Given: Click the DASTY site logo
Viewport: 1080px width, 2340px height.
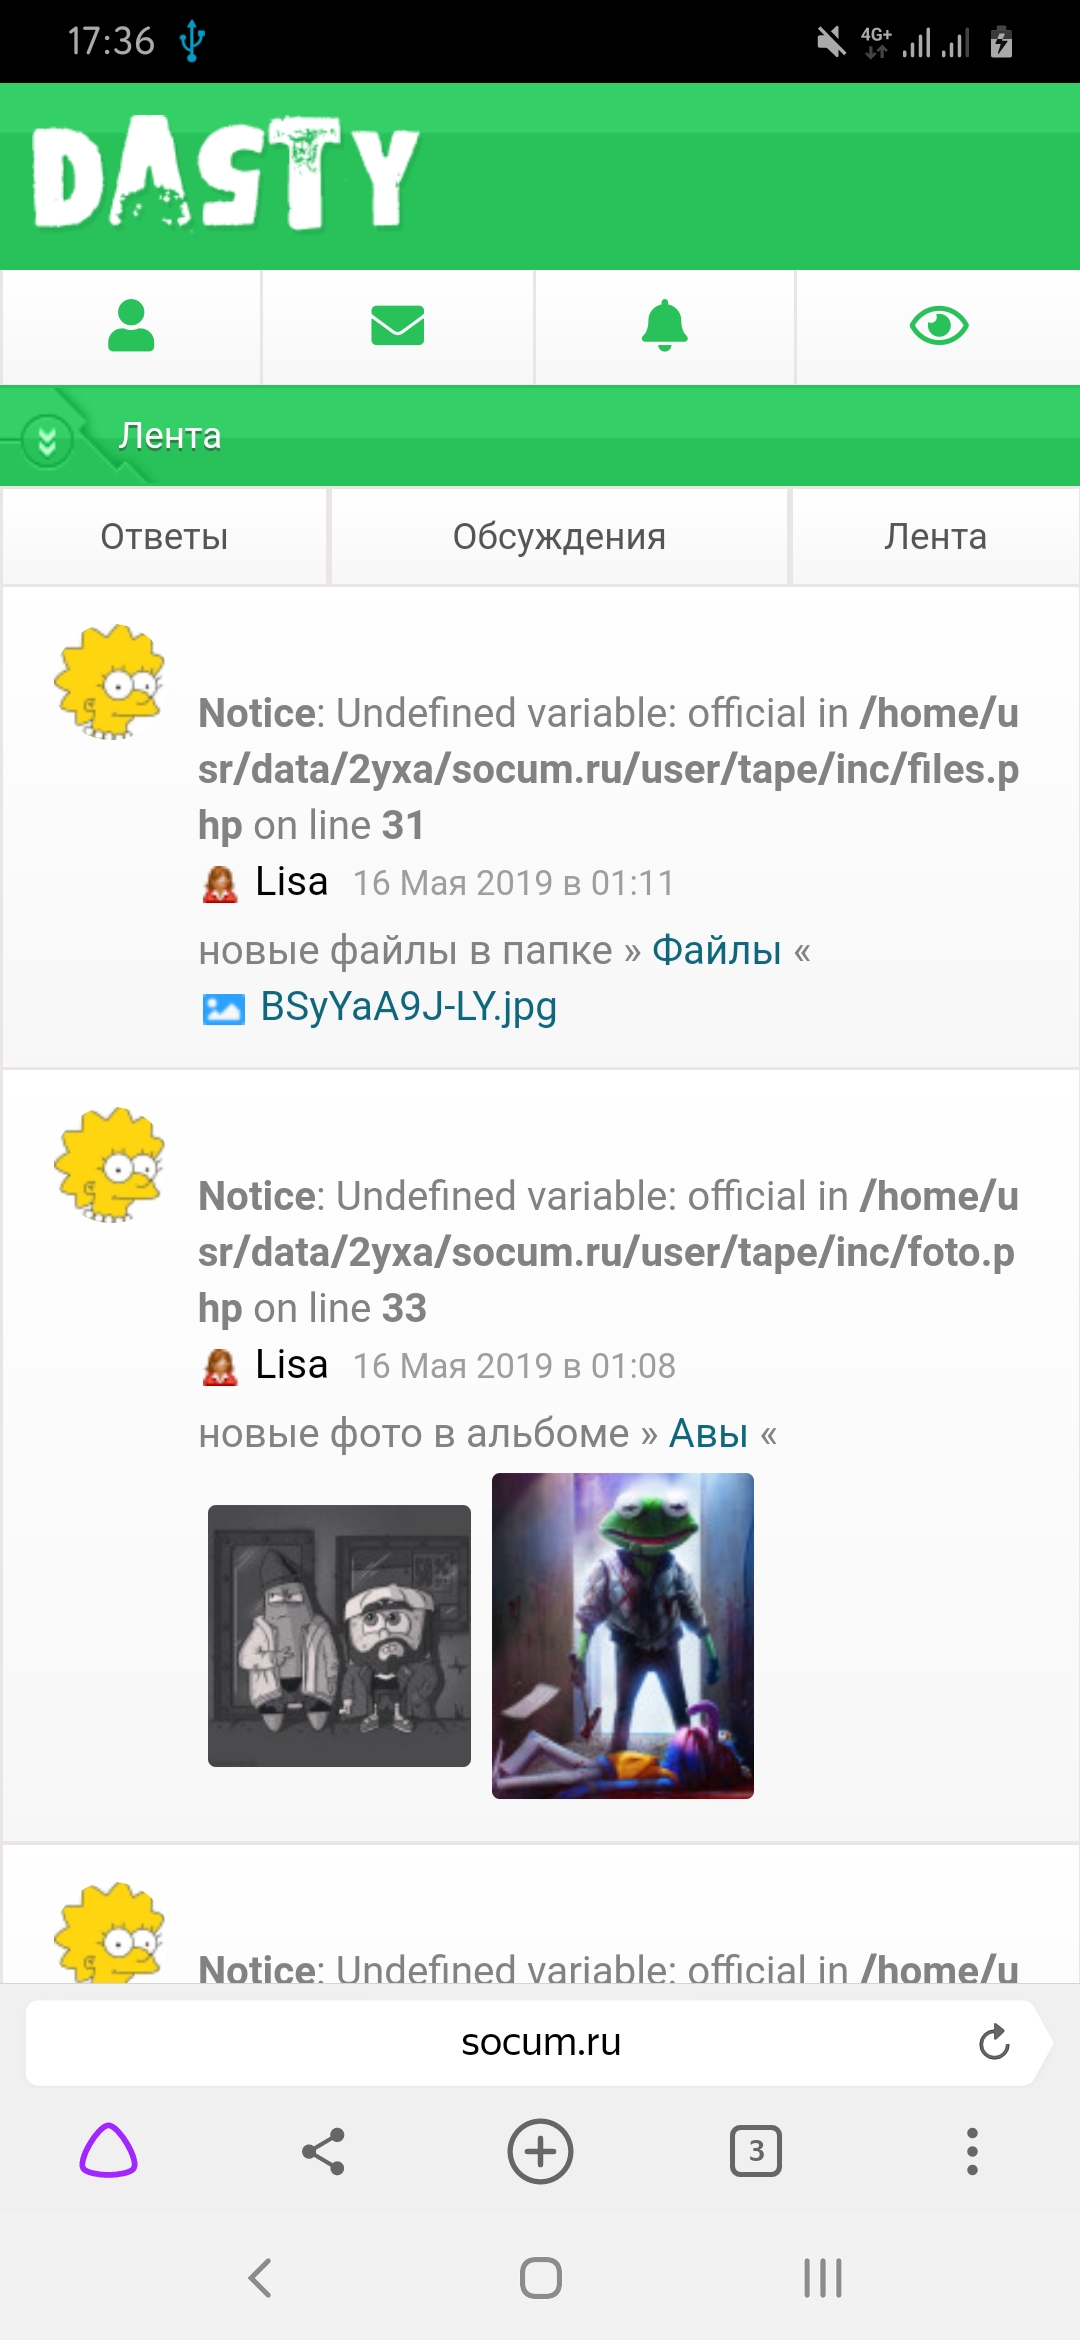Looking at the screenshot, I should 226,175.
